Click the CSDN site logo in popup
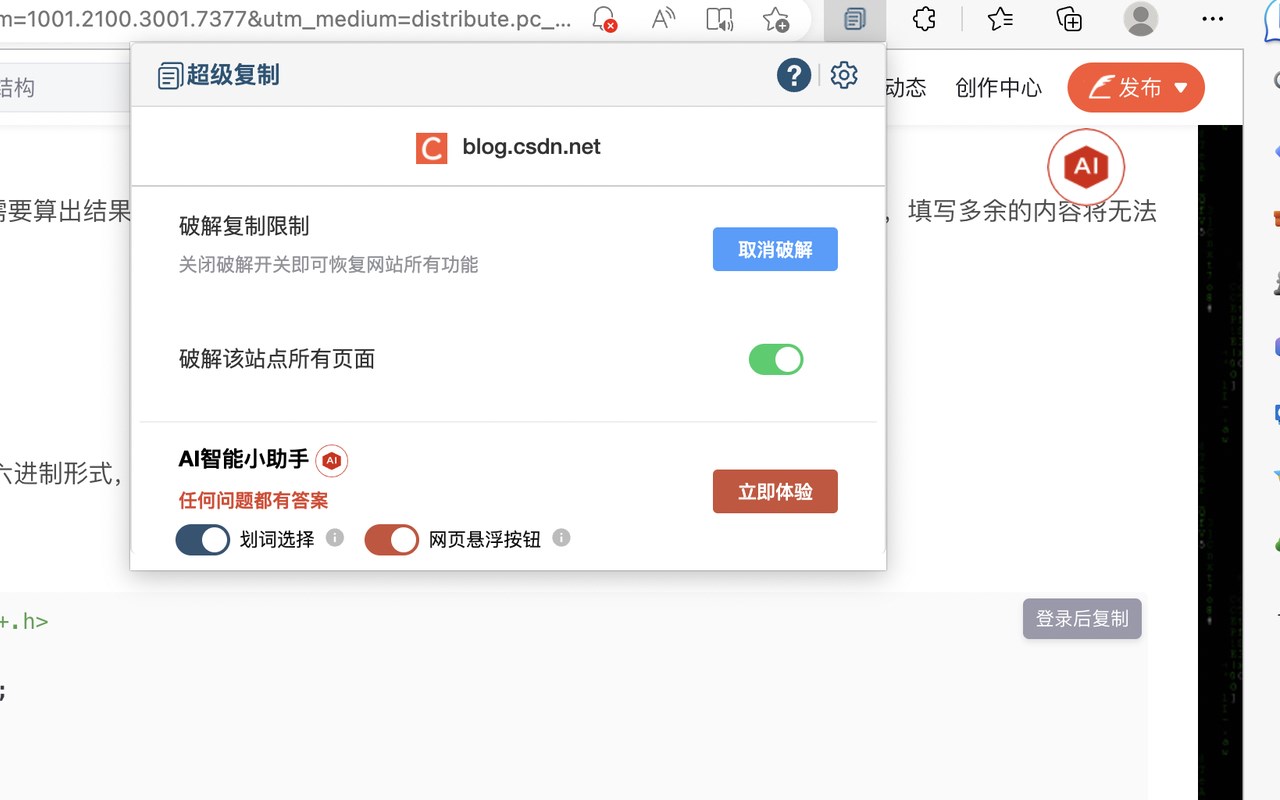Screen dimensions: 1280x800 [x=432, y=148]
